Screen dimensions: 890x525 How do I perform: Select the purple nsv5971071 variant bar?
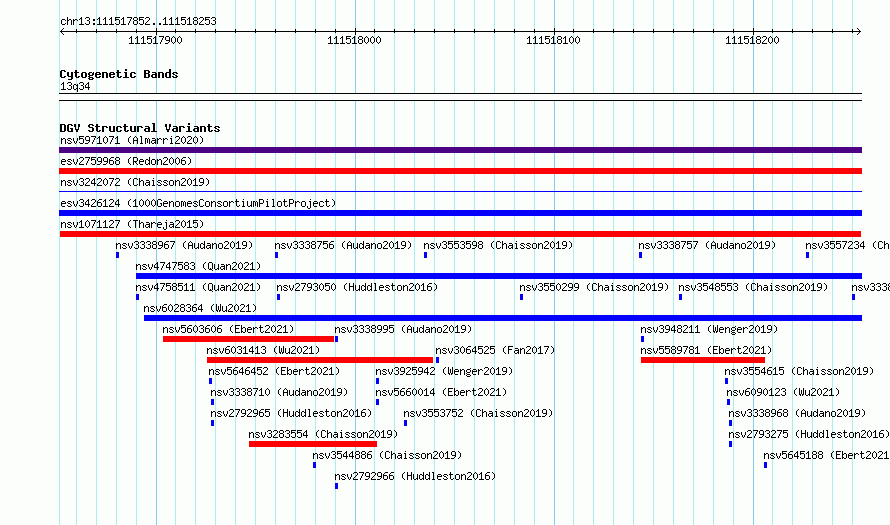tap(460, 150)
